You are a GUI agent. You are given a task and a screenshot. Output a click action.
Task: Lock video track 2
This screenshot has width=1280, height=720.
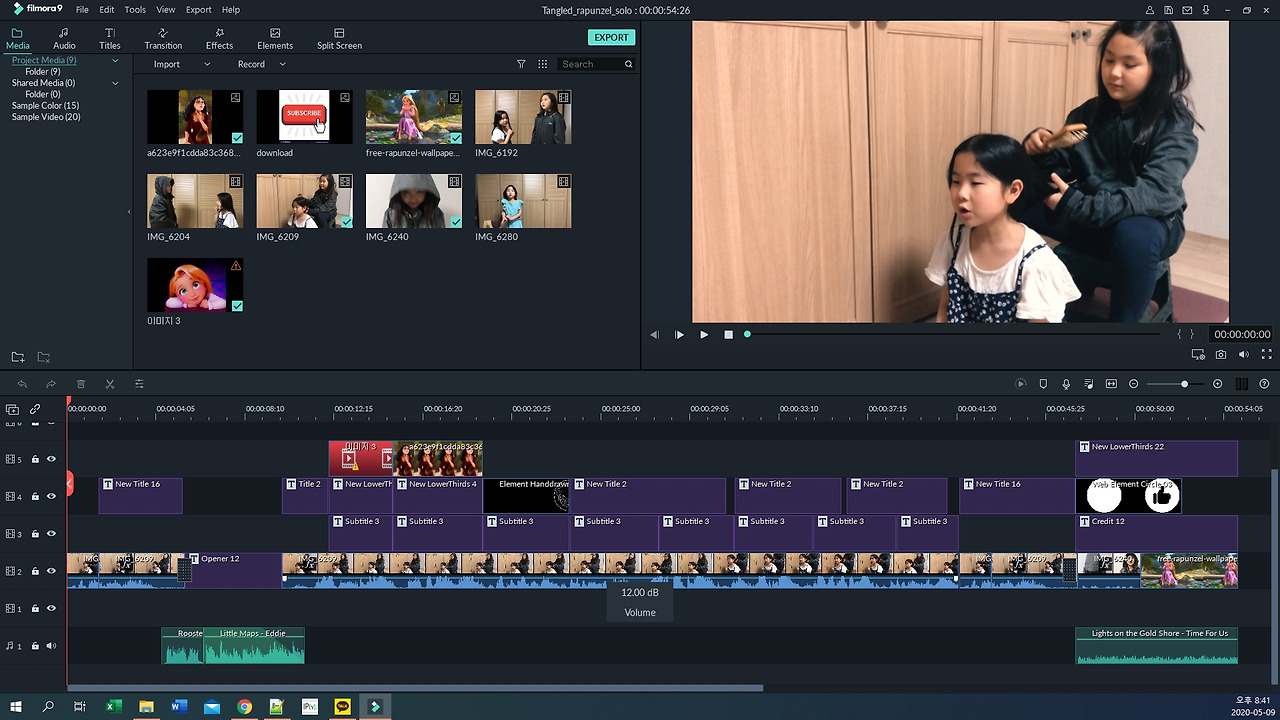[35, 571]
